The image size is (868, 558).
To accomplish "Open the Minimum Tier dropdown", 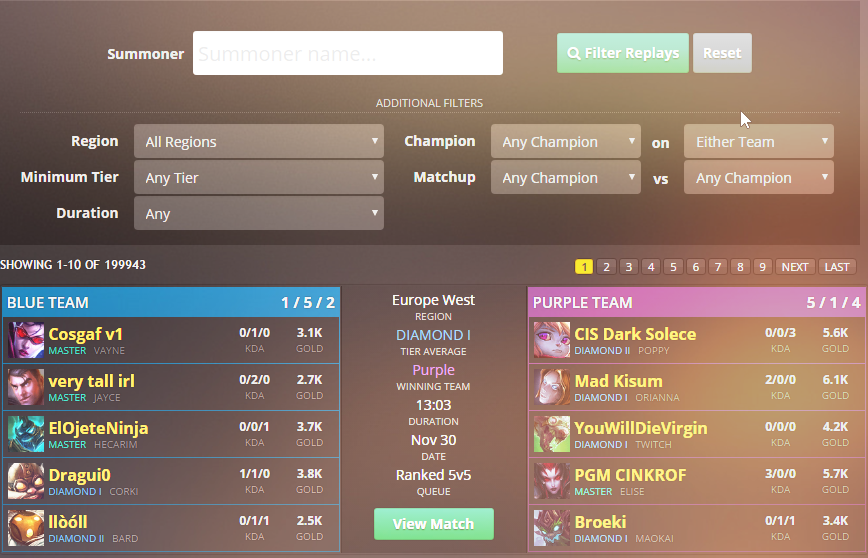I will (x=259, y=178).
